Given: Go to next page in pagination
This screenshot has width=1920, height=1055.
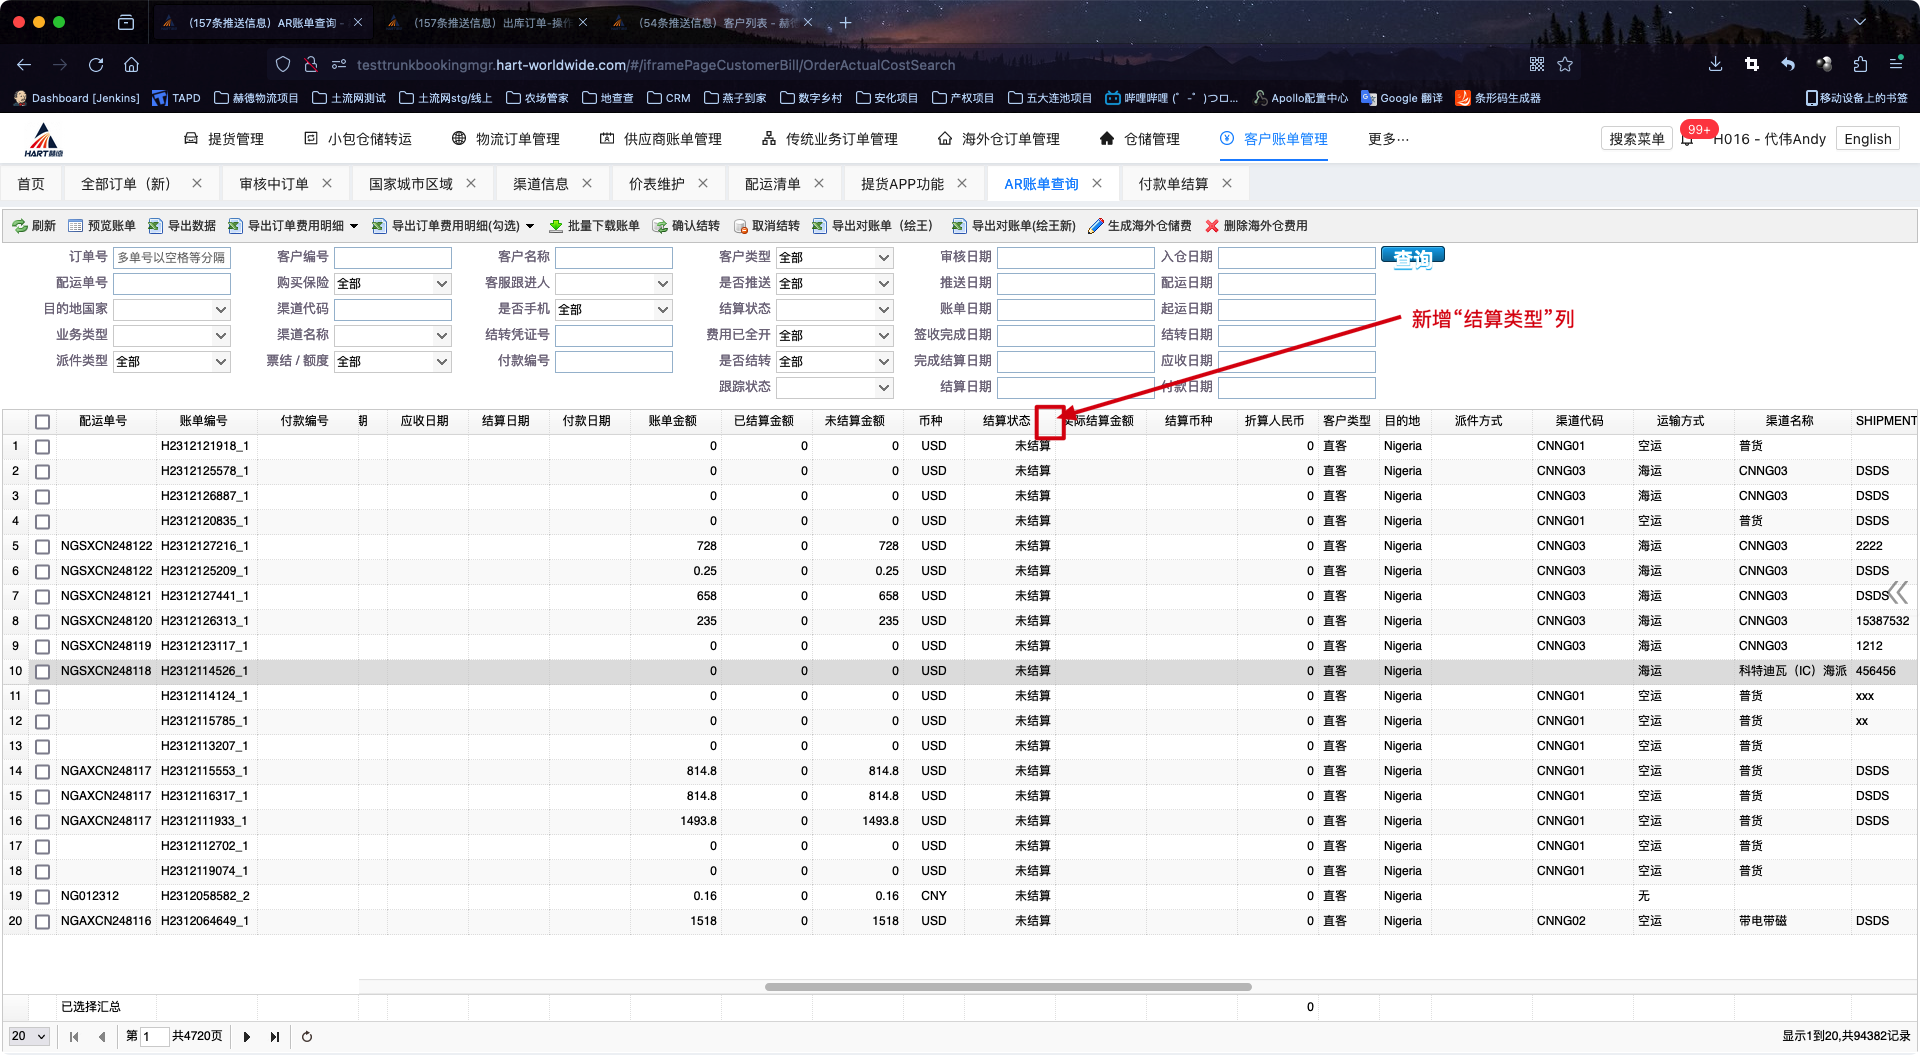Looking at the screenshot, I should [x=247, y=1037].
